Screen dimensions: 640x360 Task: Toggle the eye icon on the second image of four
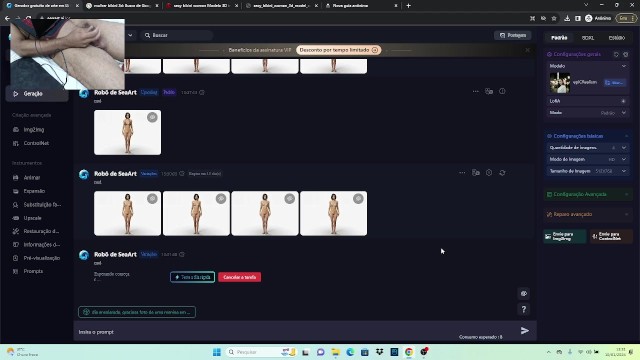point(221,198)
